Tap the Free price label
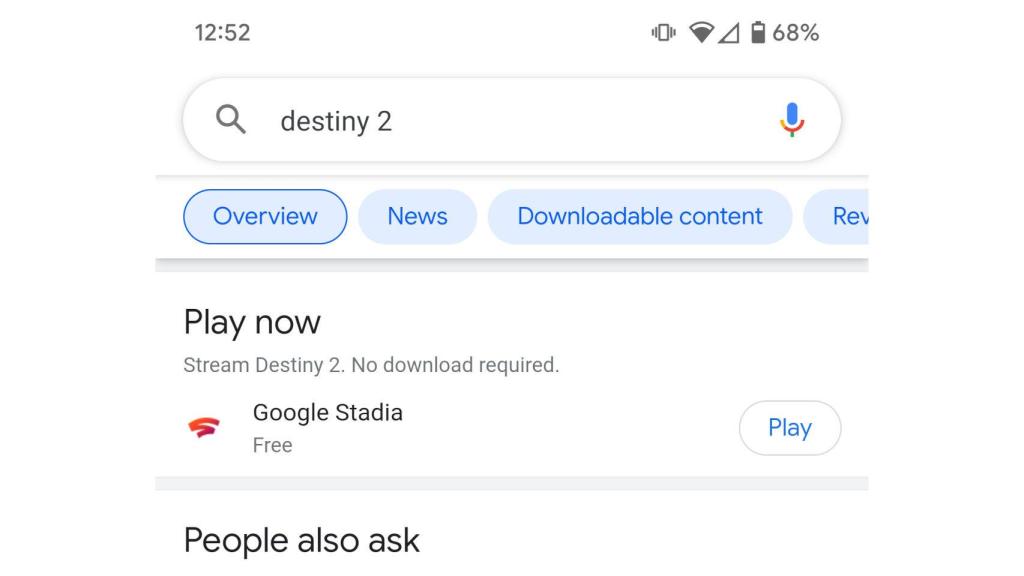 tap(273, 445)
